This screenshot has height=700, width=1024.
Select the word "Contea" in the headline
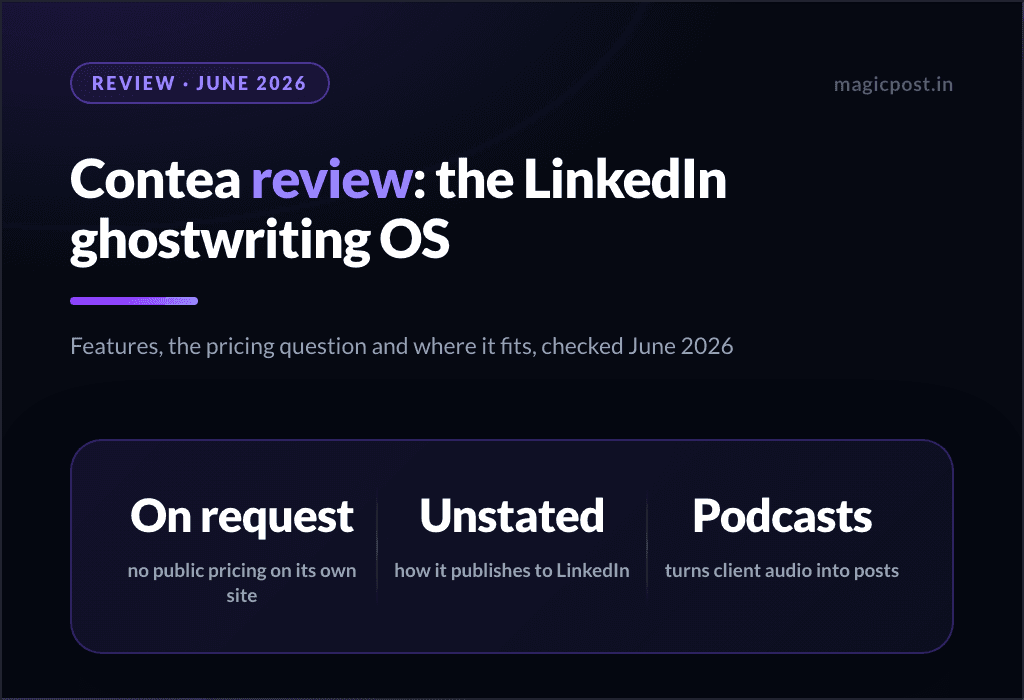155,180
